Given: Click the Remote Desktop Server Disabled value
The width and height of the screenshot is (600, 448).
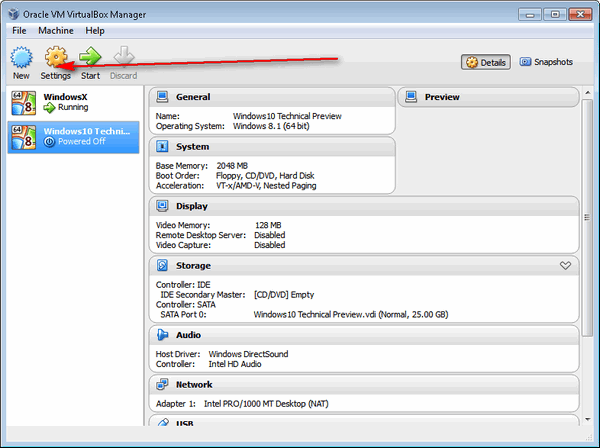Looking at the screenshot, I should (269, 235).
